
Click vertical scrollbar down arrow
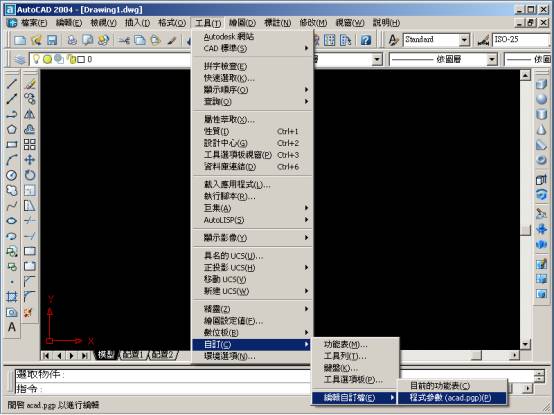click(x=525, y=344)
